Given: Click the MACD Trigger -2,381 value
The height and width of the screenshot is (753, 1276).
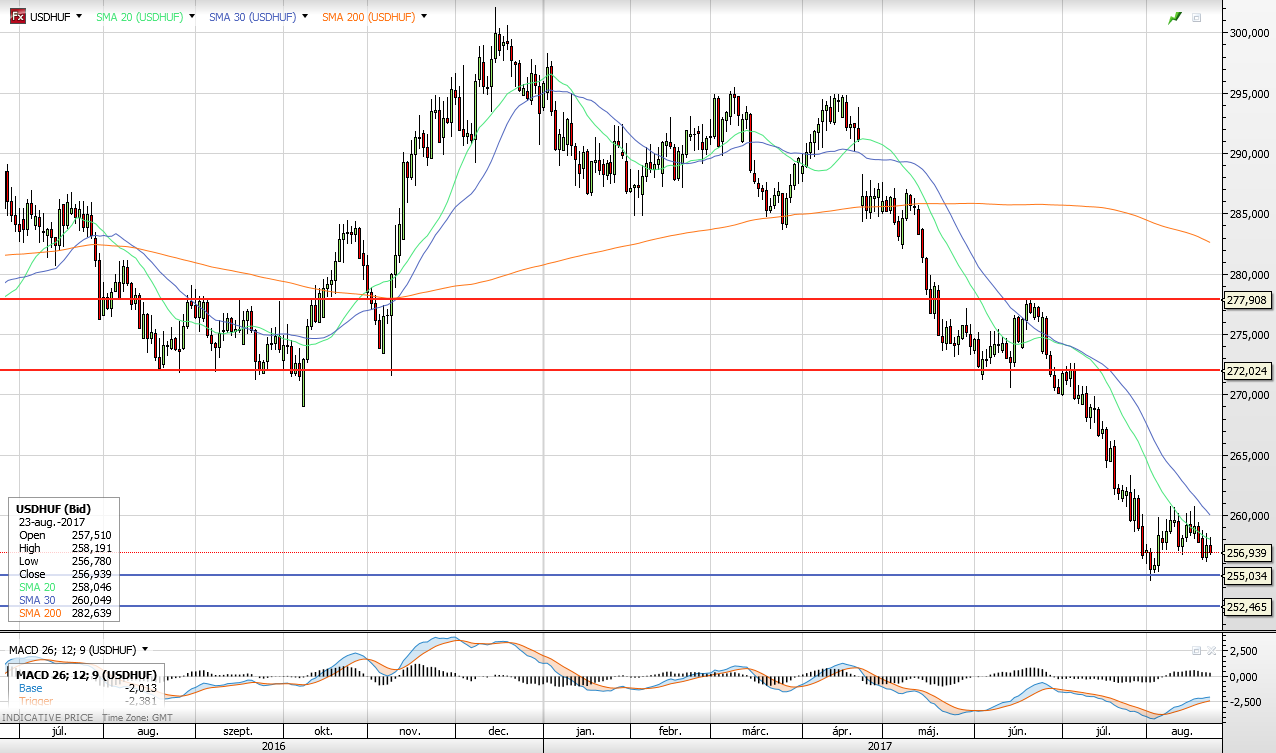Looking at the screenshot, I should [x=141, y=701].
